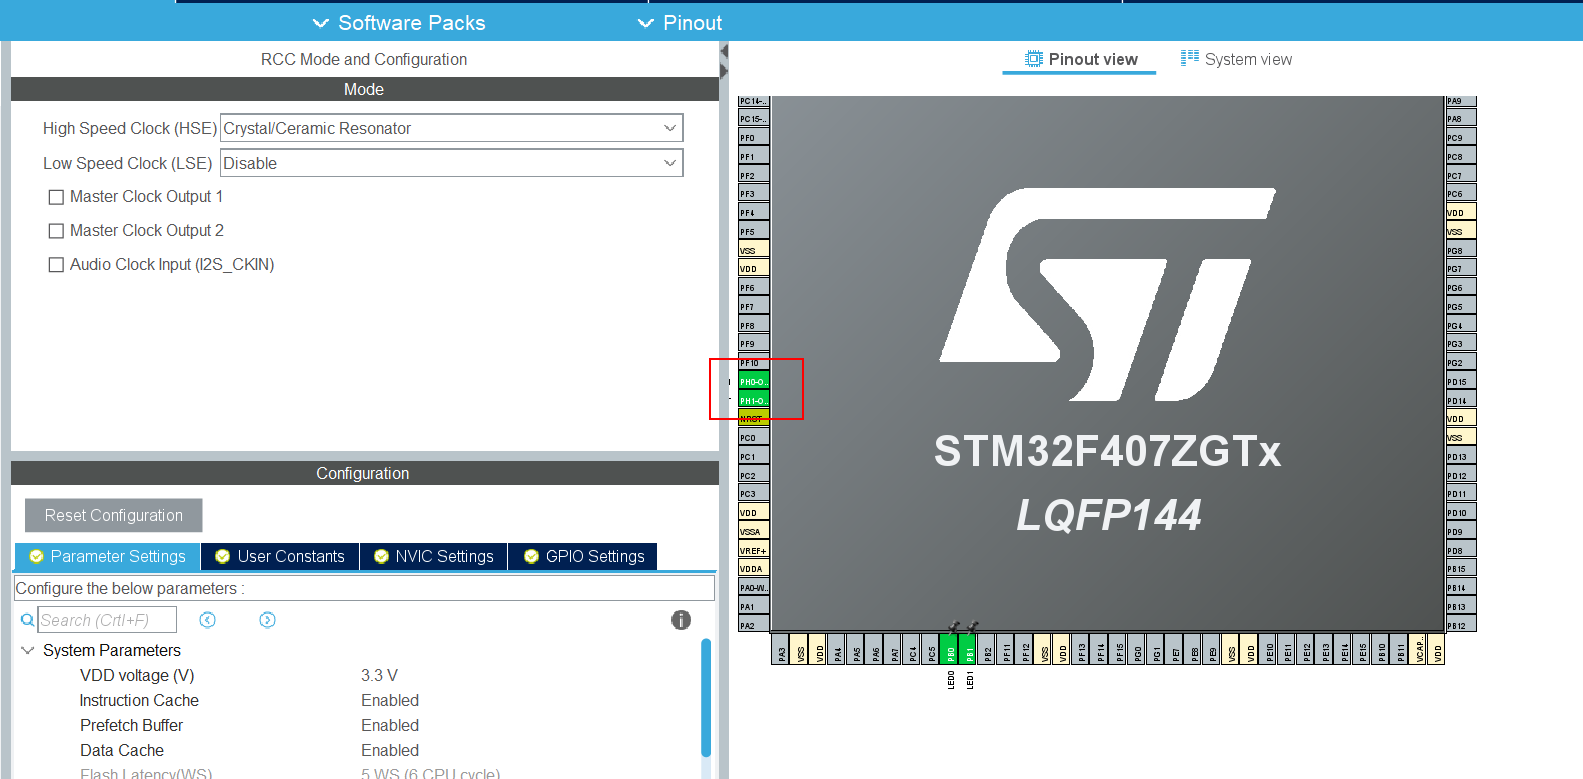This screenshot has height=779, width=1583.
Task: Click pin PC3 on the left side
Action: pos(754,493)
